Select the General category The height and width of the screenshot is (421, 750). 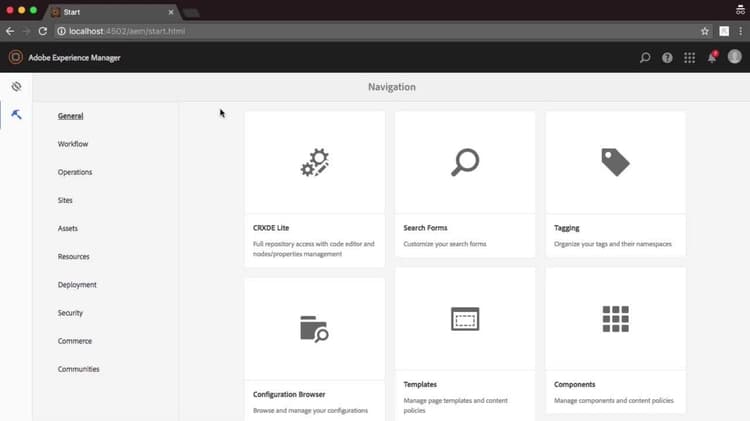coord(70,116)
